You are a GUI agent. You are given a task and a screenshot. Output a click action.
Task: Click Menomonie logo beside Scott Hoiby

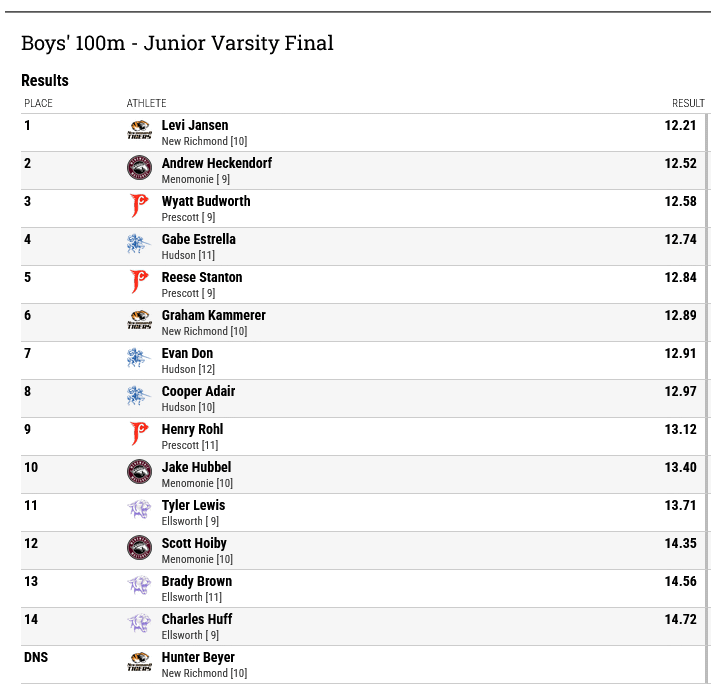(139, 548)
